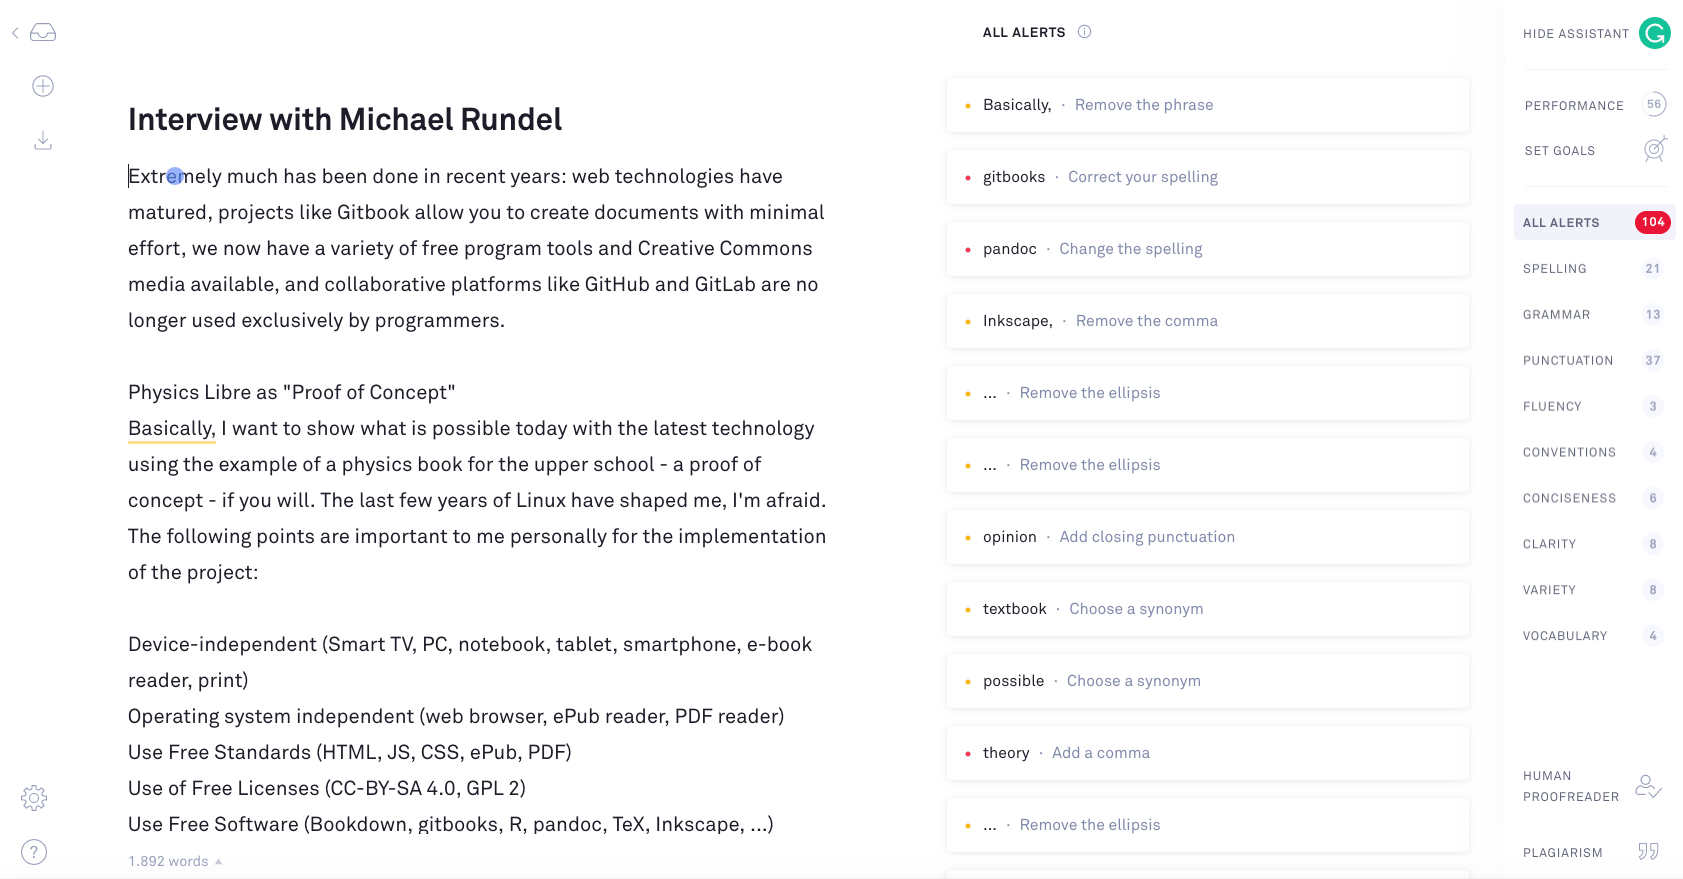This screenshot has height=879, width=1683.
Task: Click the 'Physics Libre as "Proof of Concept"' line
Action: tap(291, 392)
